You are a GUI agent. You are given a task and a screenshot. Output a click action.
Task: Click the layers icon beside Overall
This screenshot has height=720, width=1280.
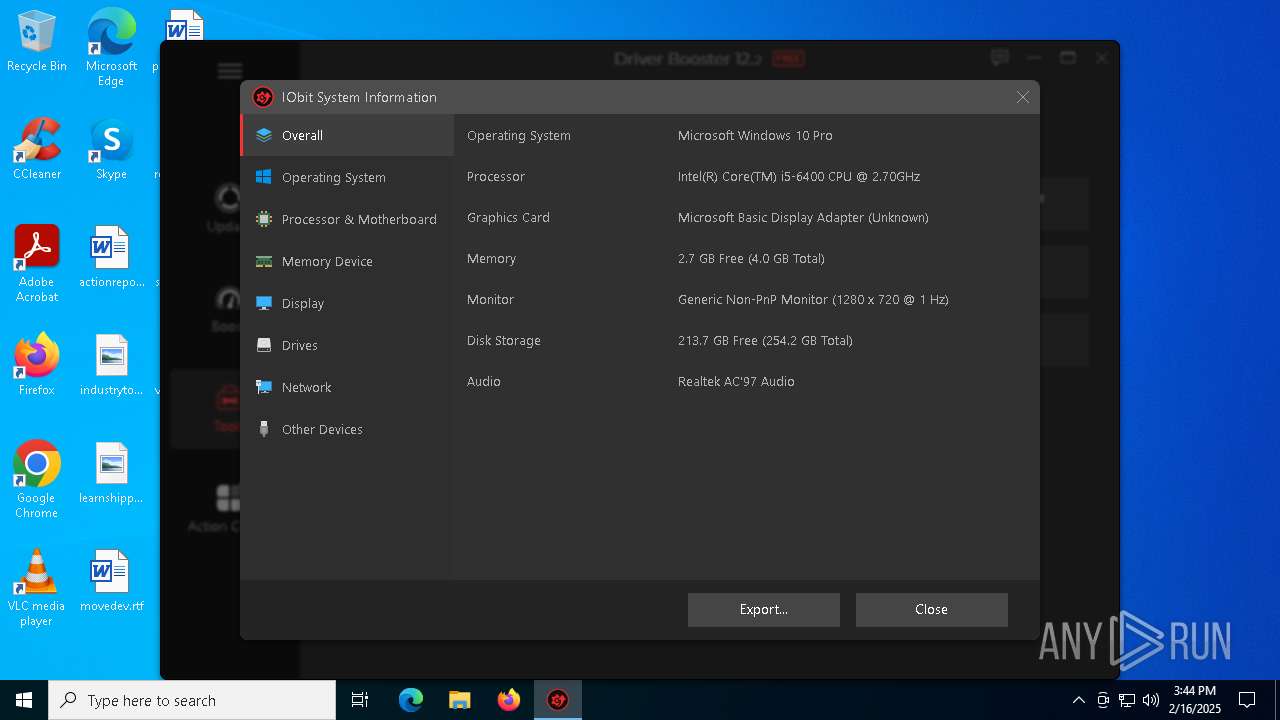(264, 135)
